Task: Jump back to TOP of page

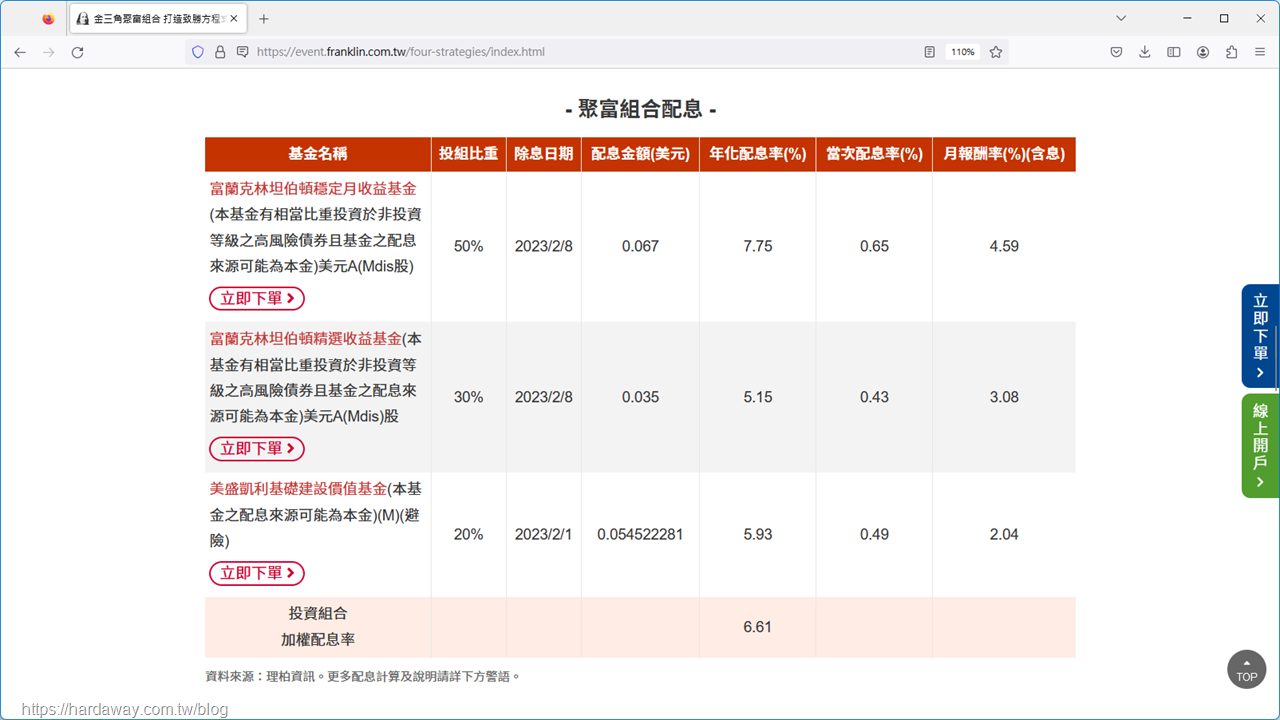Action: click(x=1246, y=670)
